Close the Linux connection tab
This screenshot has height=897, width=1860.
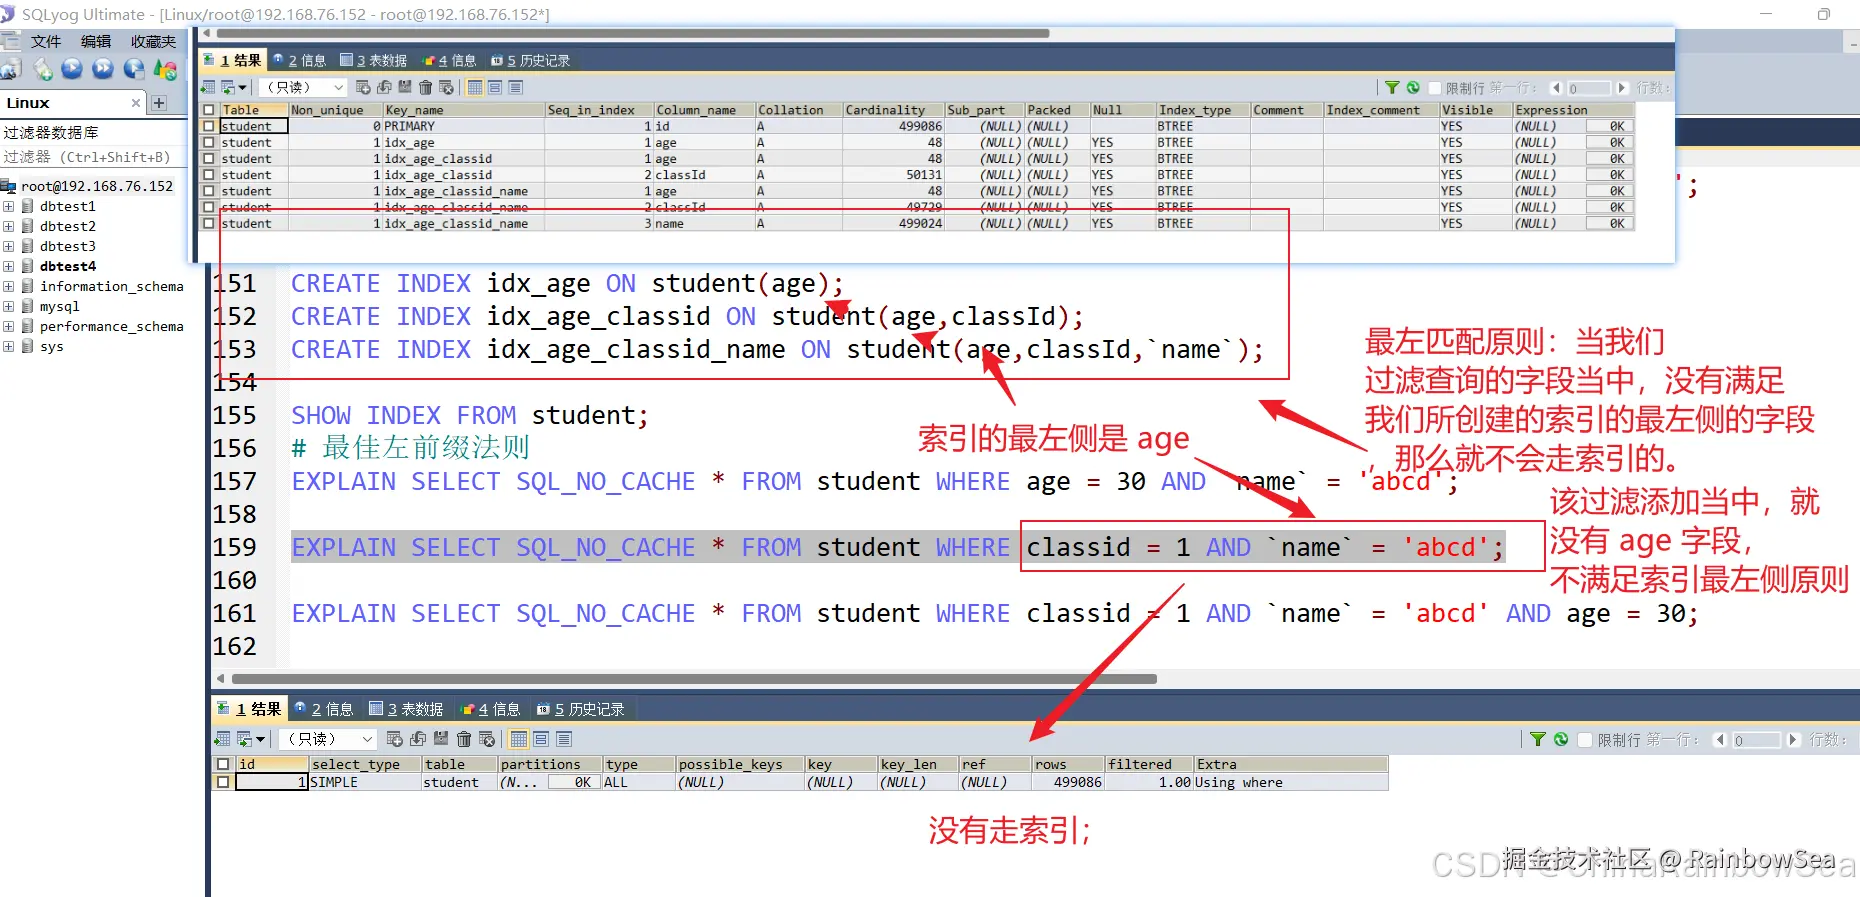(x=136, y=103)
